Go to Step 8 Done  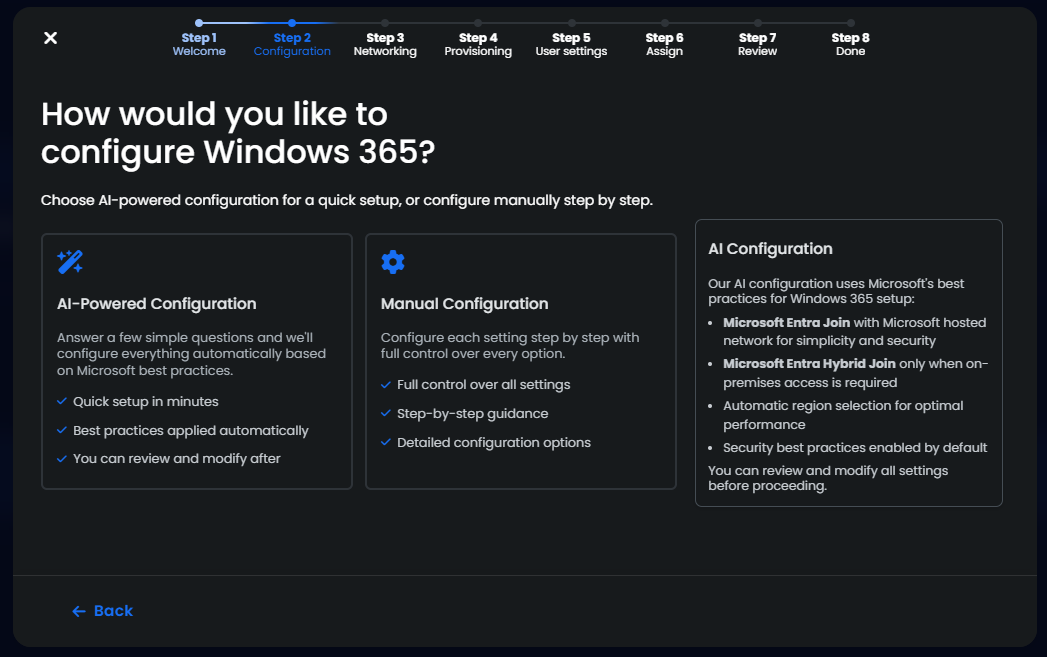[851, 44]
